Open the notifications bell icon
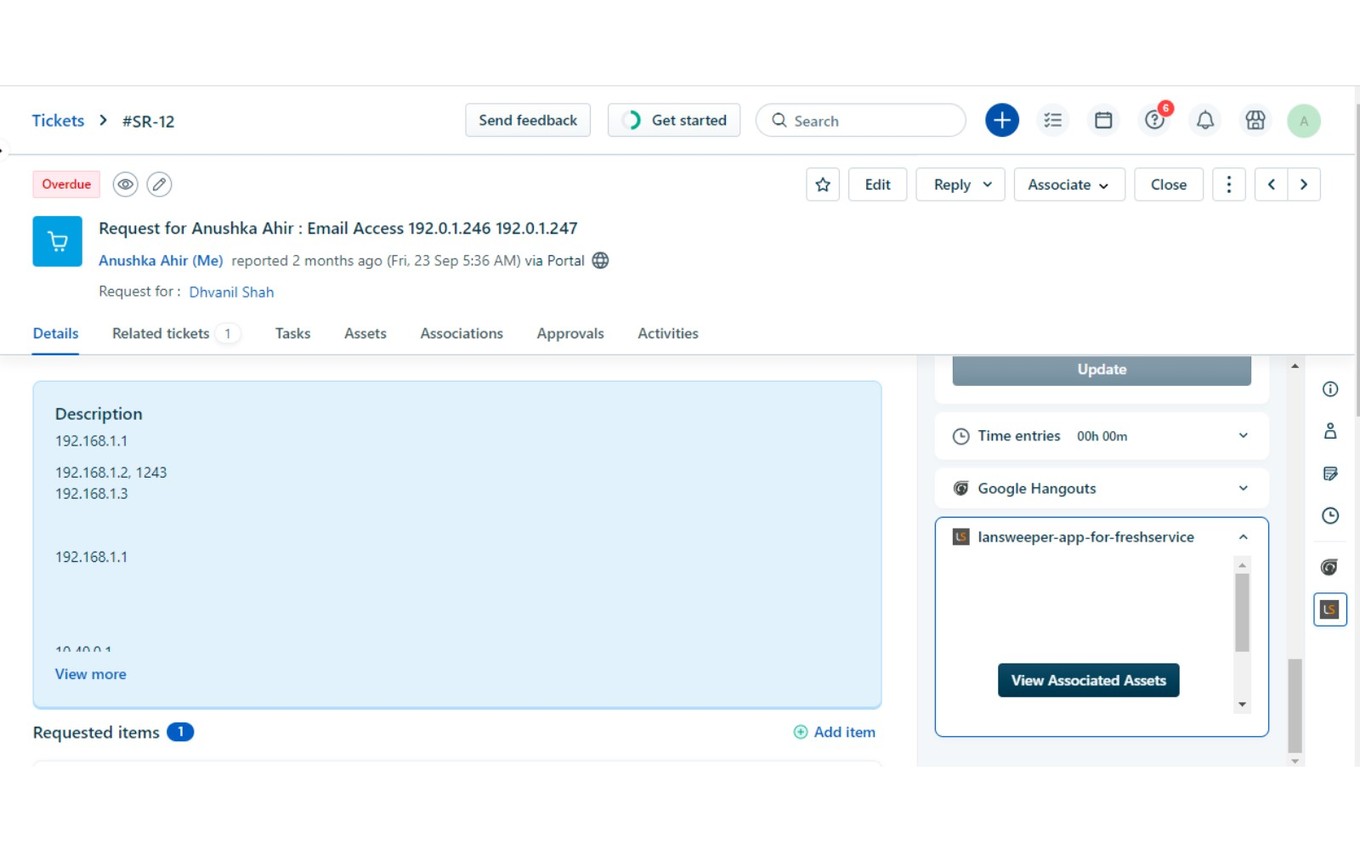The height and width of the screenshot is (850, 1360). pos(1205,120)
